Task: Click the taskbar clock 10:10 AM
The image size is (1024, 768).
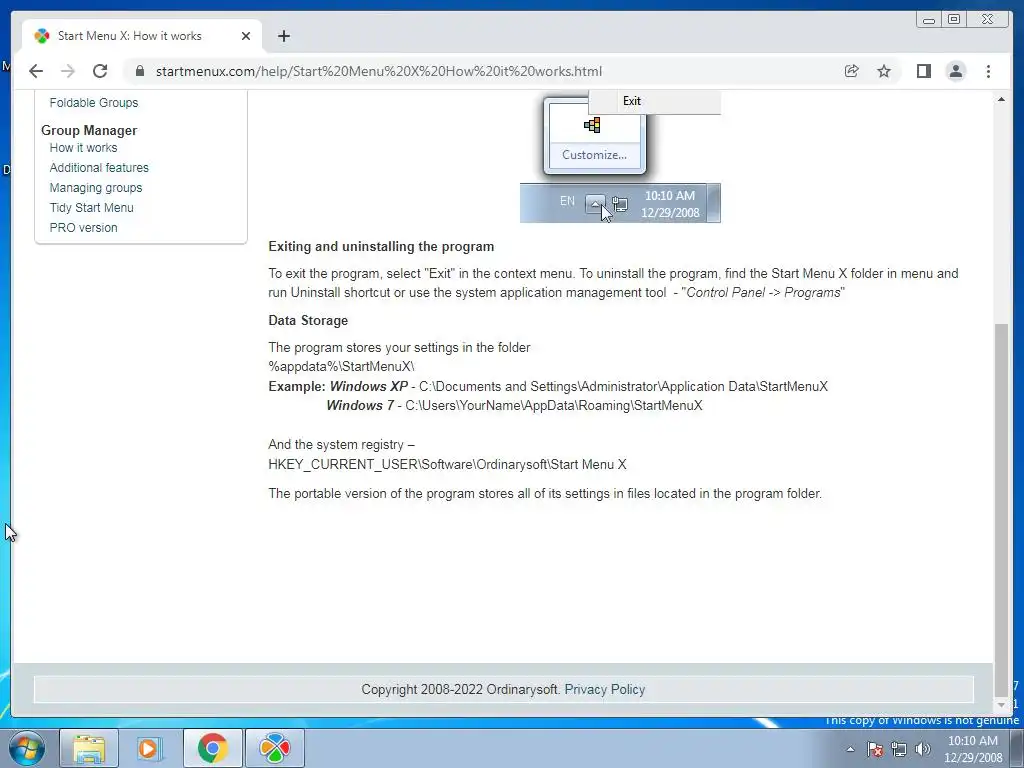Action: pyautogui.click(x=972, y=749)
